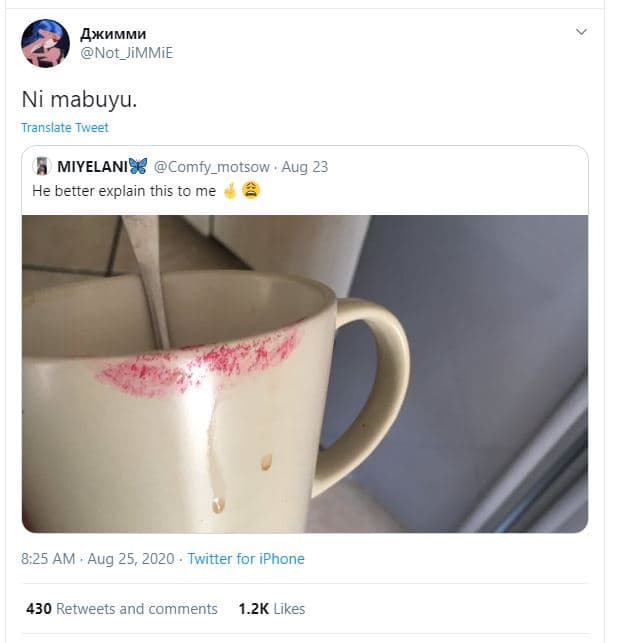Click Джимми's profile avatar picture
Image resolution: width=617 pixels, height=643 pixels.
point(45,43)
